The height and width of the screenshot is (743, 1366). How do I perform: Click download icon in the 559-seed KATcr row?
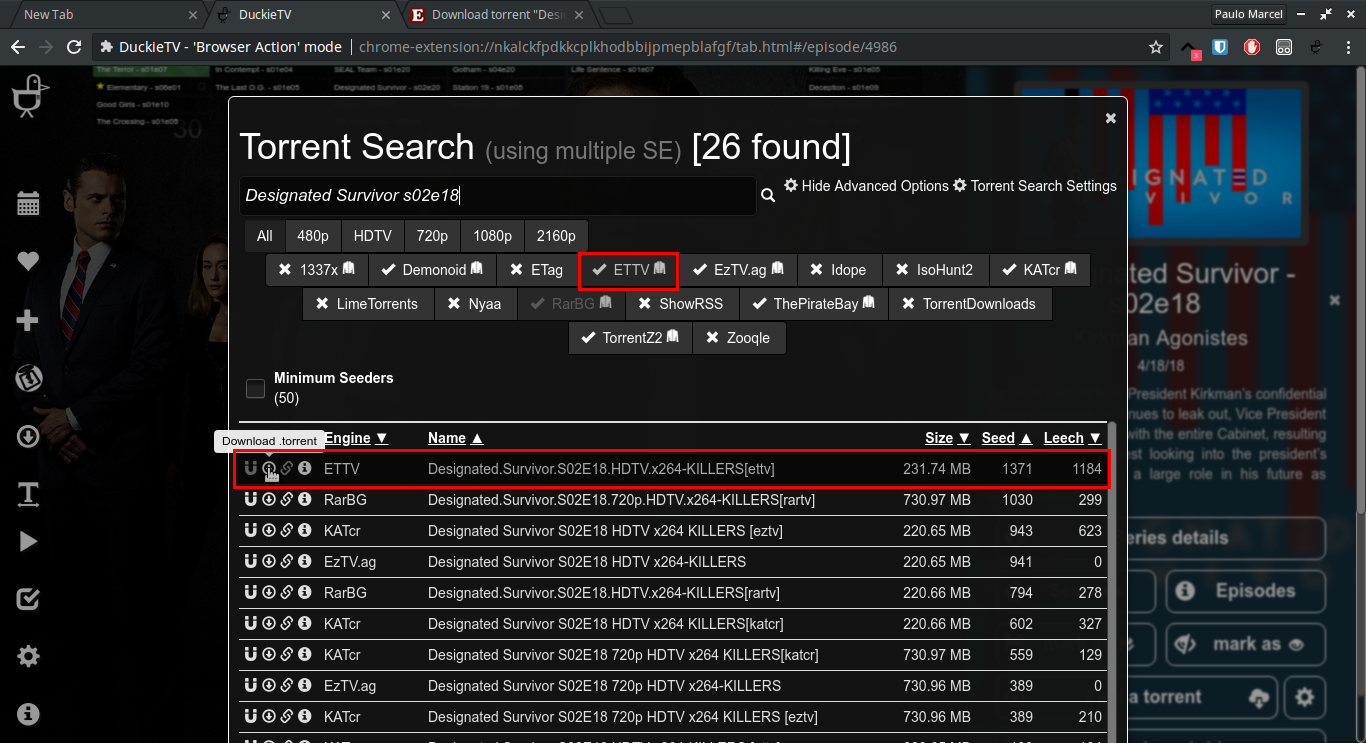click(269, 654)
